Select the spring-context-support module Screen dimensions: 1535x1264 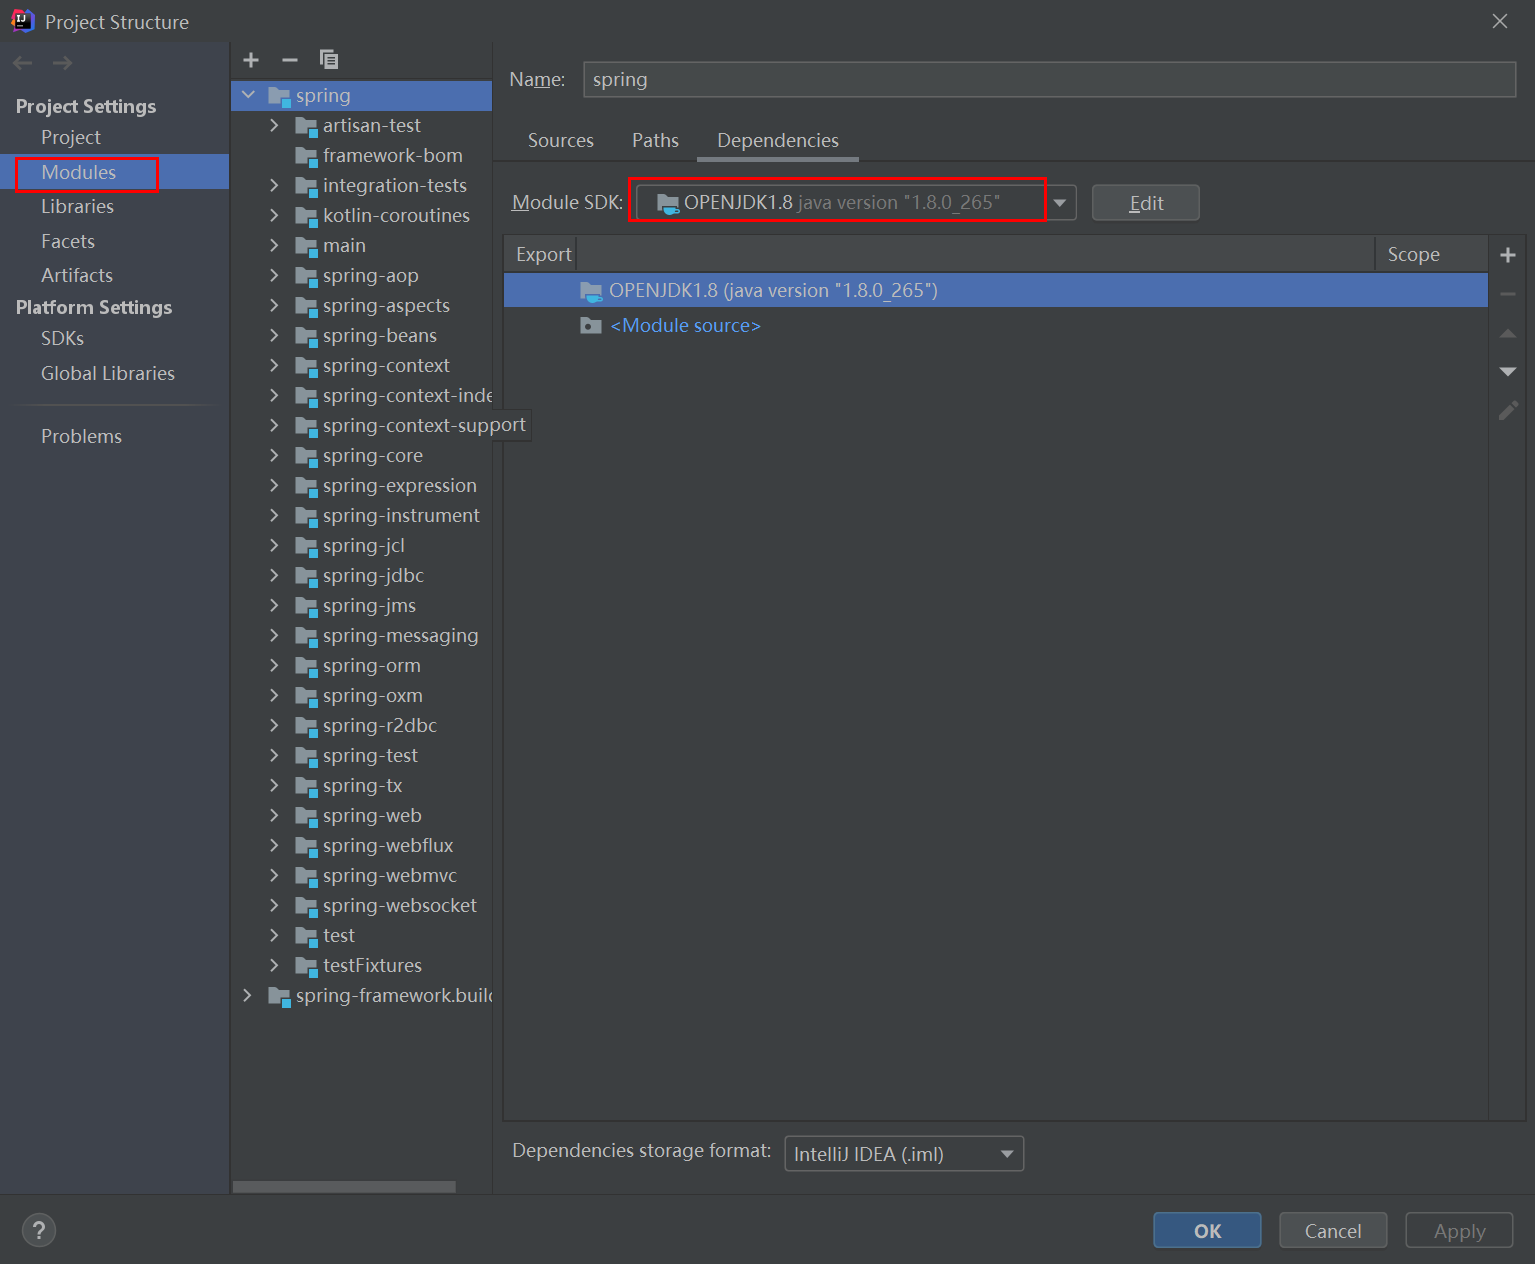click(x=424, y=425)
